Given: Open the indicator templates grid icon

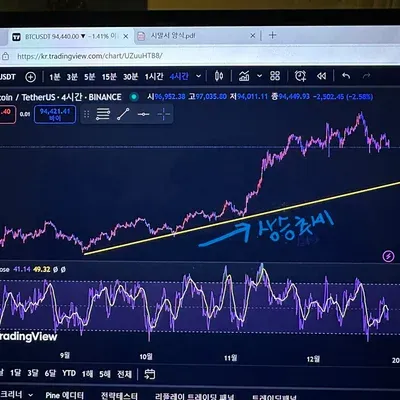Looking at the screenshot, I should click(x=275, y=76).
